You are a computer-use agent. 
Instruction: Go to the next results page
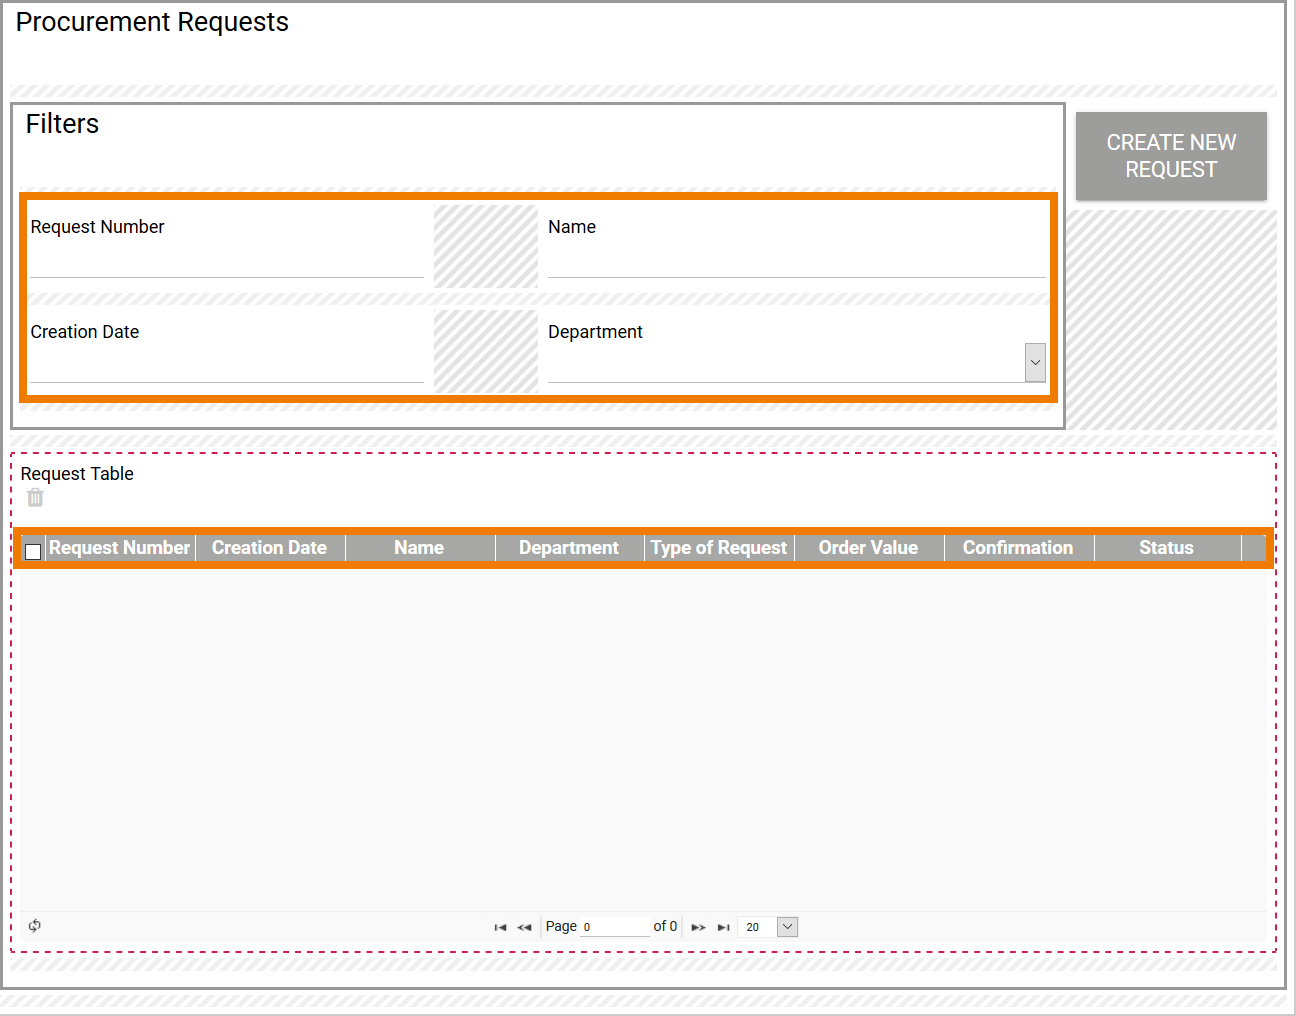pyautogui.click(x=698, y=927)
